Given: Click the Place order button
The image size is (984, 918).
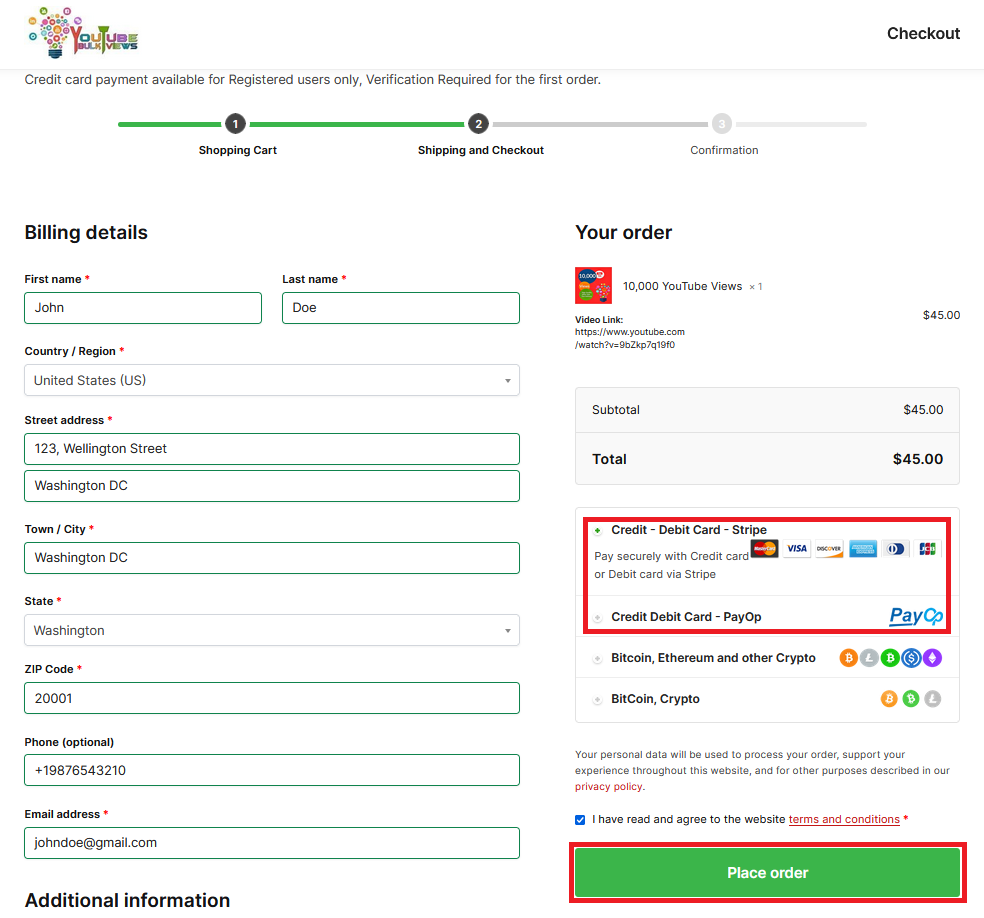Looking at the screenshot, I should coord(767,873).
